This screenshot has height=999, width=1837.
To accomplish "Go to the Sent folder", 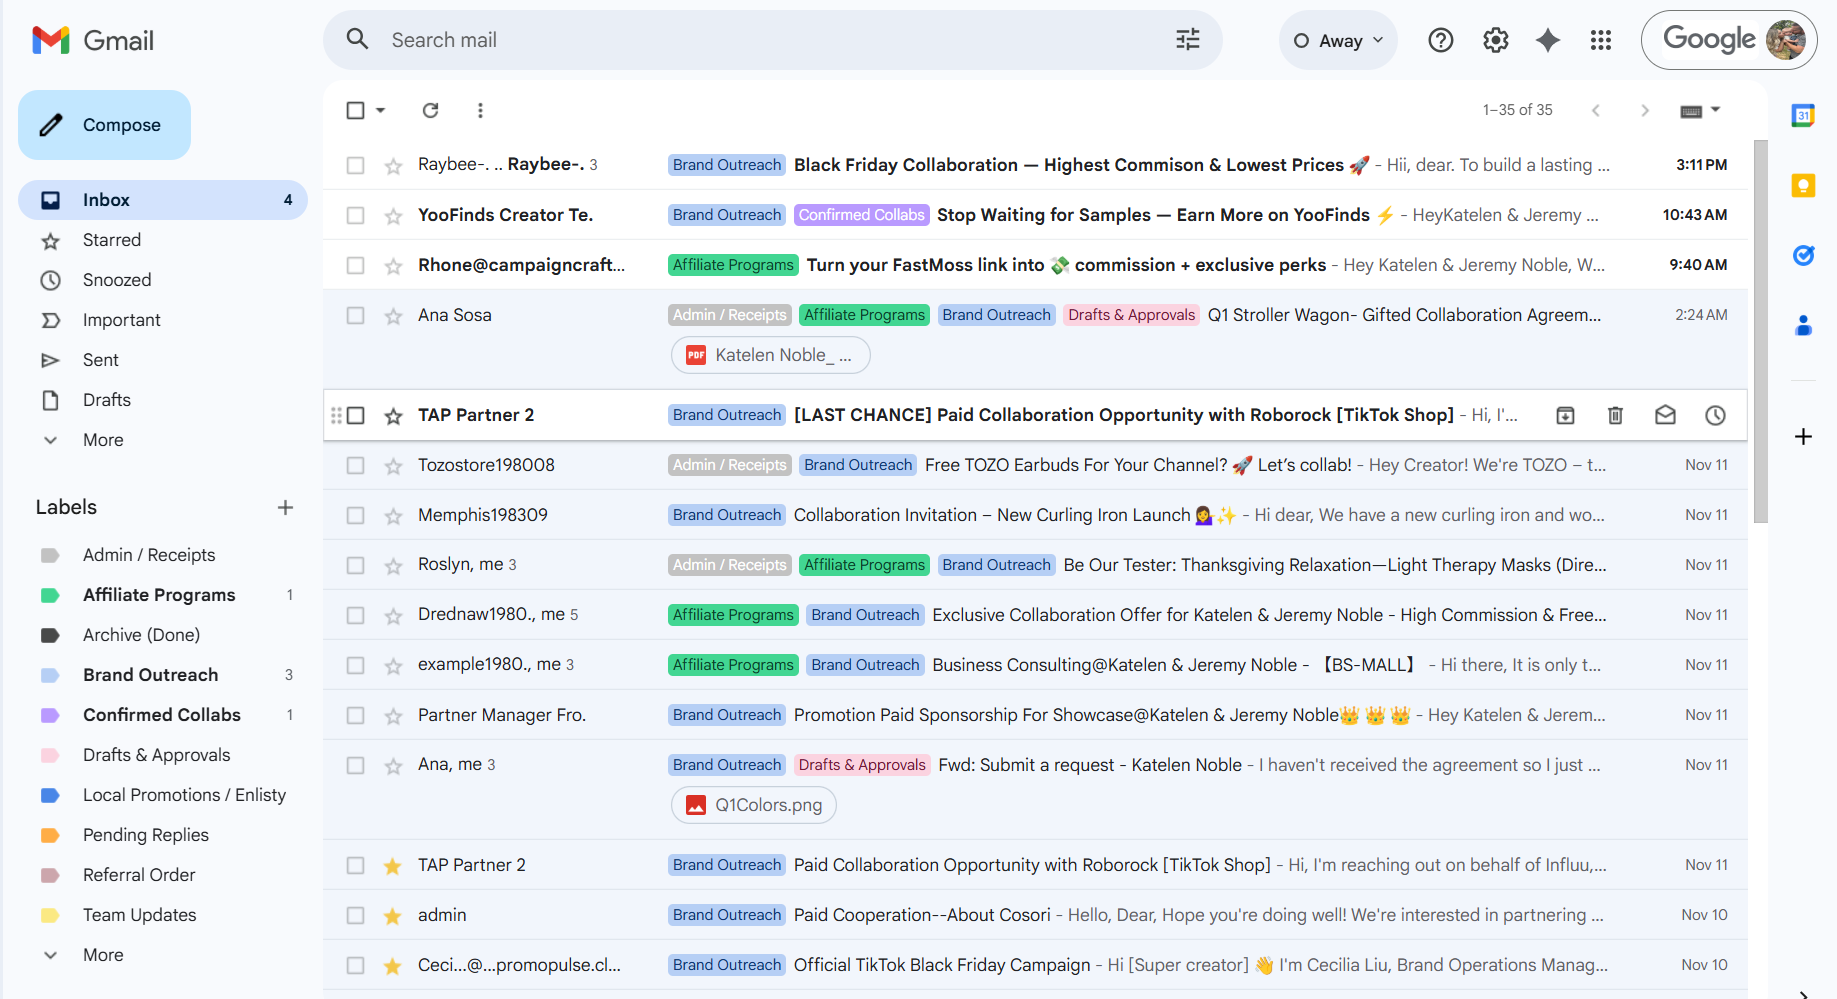I will (100, 360).
